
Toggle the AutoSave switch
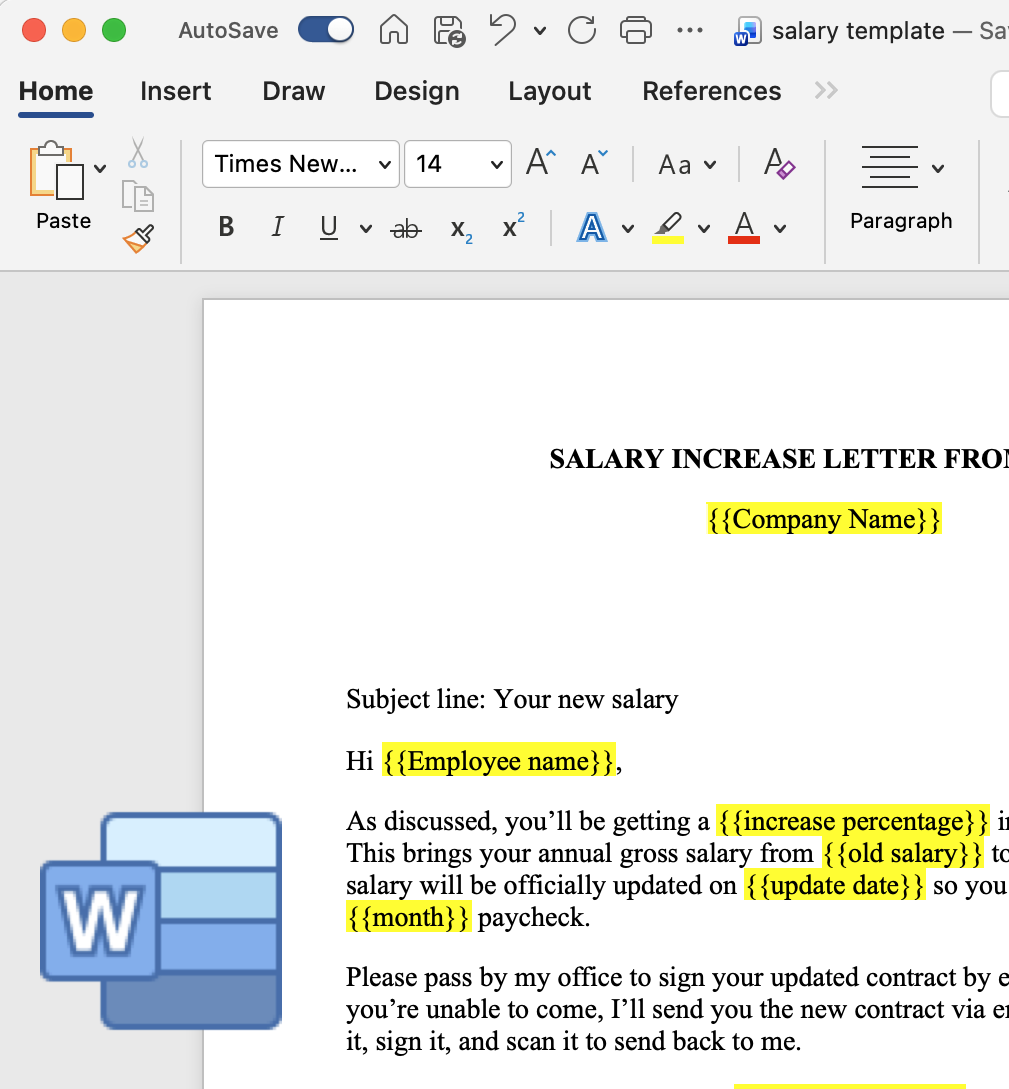327,30
